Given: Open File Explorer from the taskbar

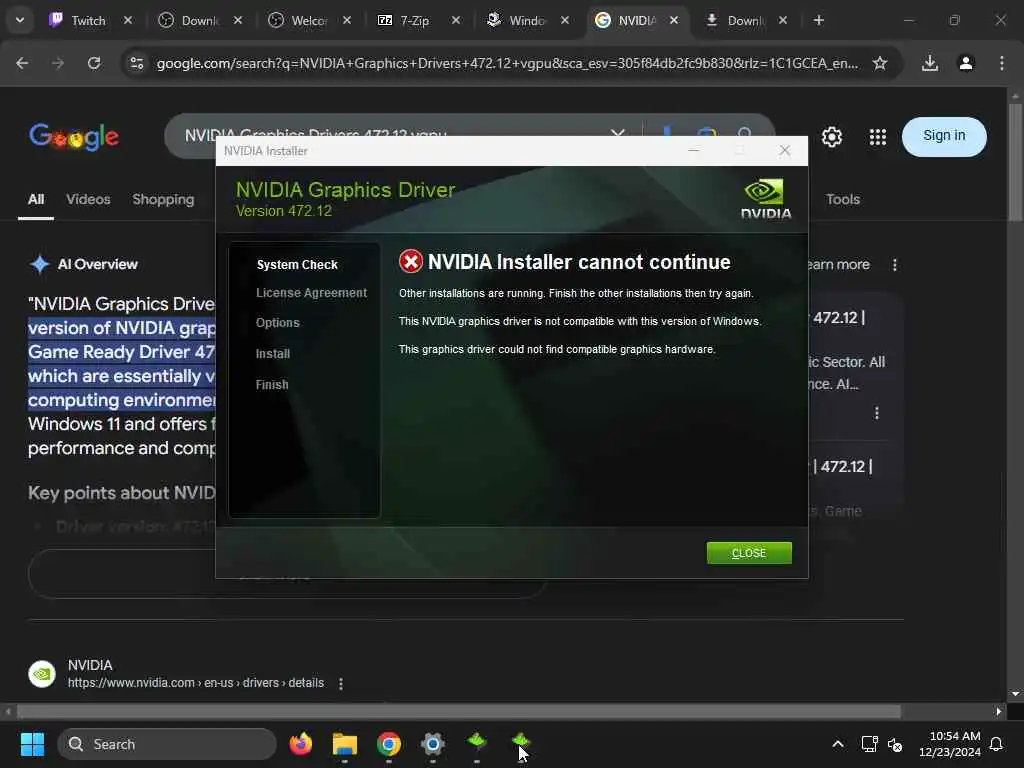Looking at the screenshot, I should [x=345, y=744].
